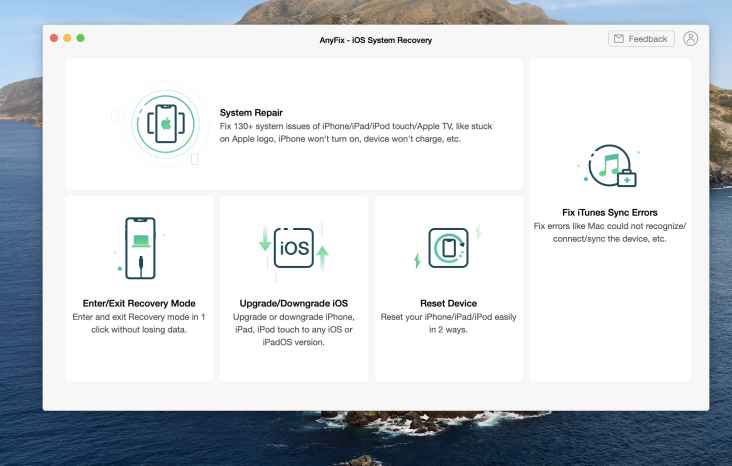Click the Reset Device icon
The width and height of the screenshot is (732, 466).
click(x=448, y=247)
